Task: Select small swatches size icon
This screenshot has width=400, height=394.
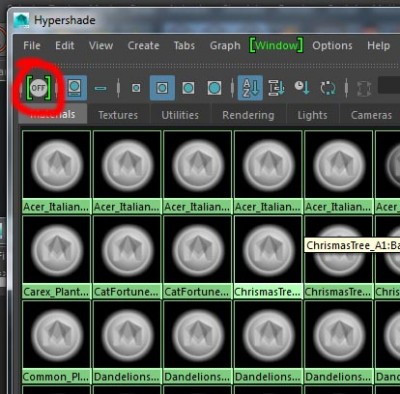Action: pos(136,88)
